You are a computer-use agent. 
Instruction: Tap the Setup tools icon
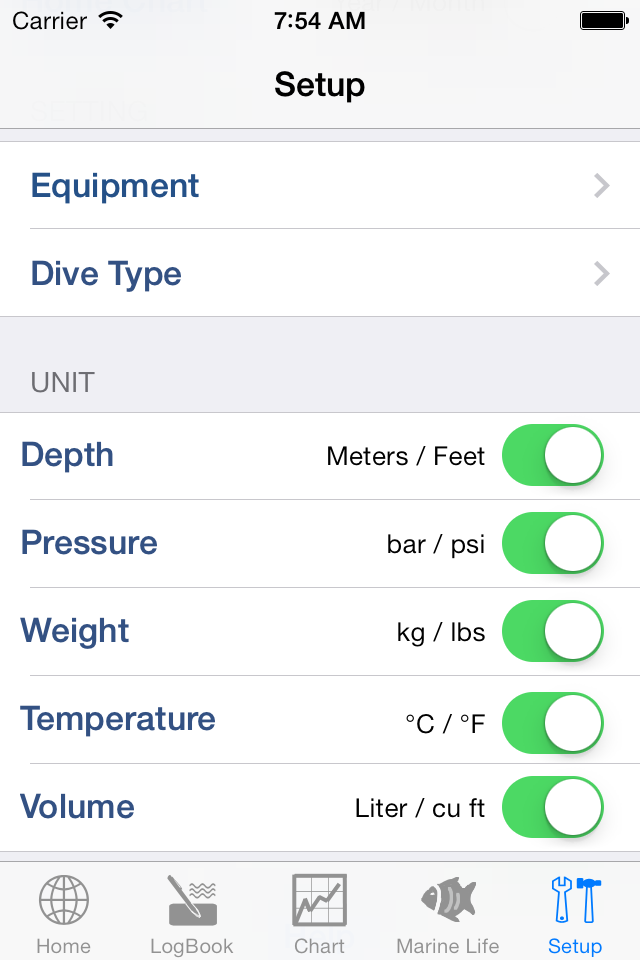(576, 899)
